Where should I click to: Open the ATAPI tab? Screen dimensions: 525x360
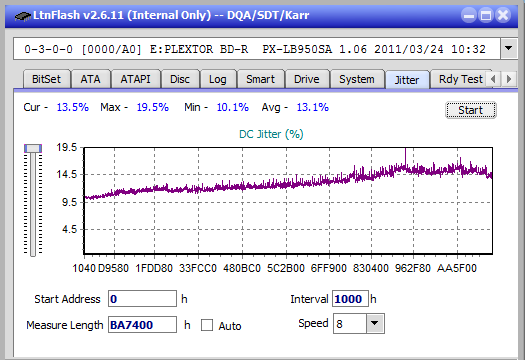point(136,79)
